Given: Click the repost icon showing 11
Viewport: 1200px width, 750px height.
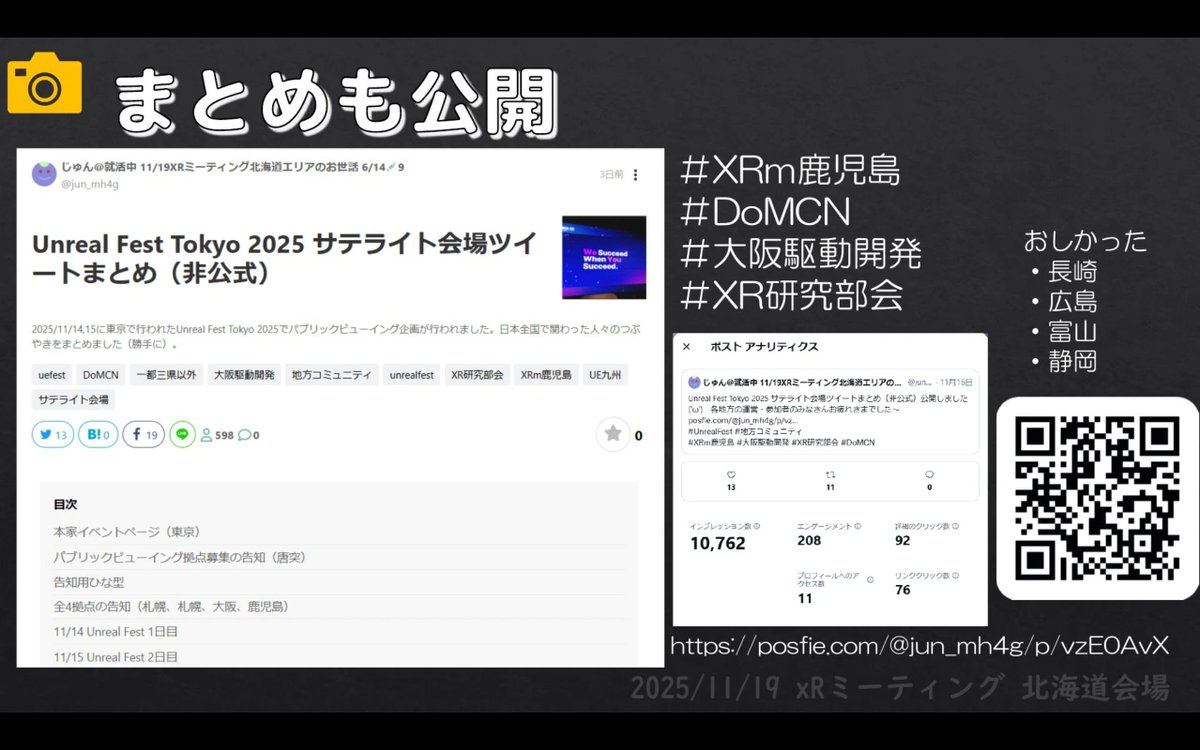Looking at the screenshot, I should [x=830, y=475].
